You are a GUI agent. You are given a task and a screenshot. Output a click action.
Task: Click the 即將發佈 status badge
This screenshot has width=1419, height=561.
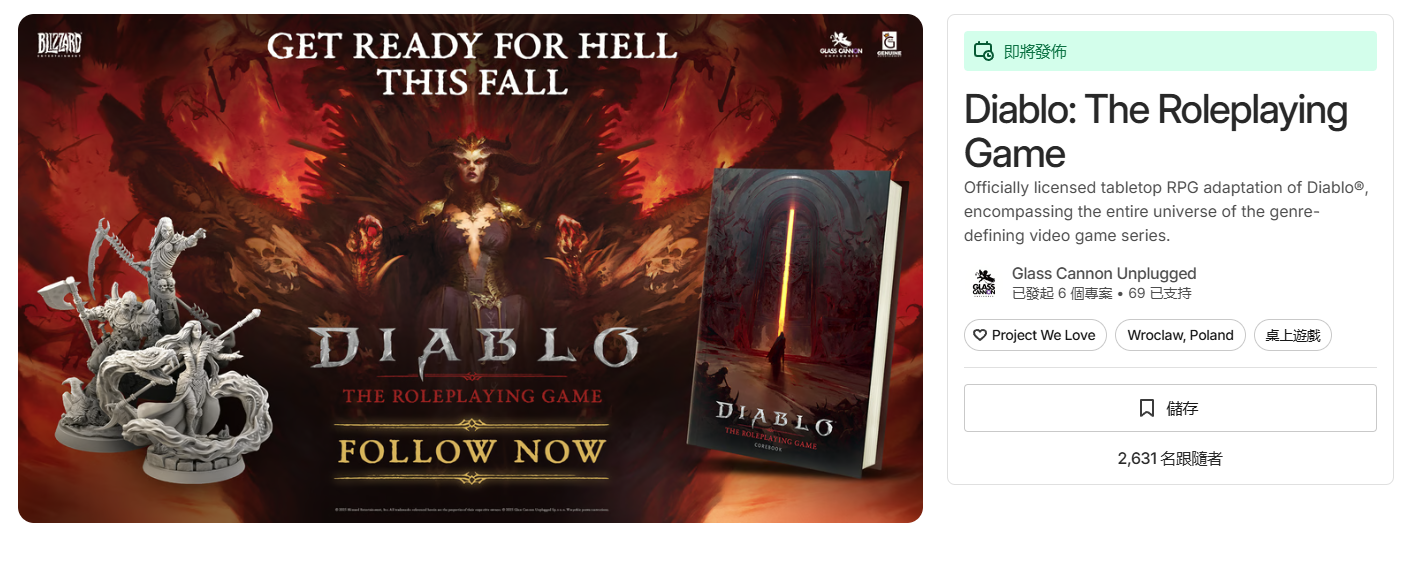pyautogui.click(x=1170, y=51)
